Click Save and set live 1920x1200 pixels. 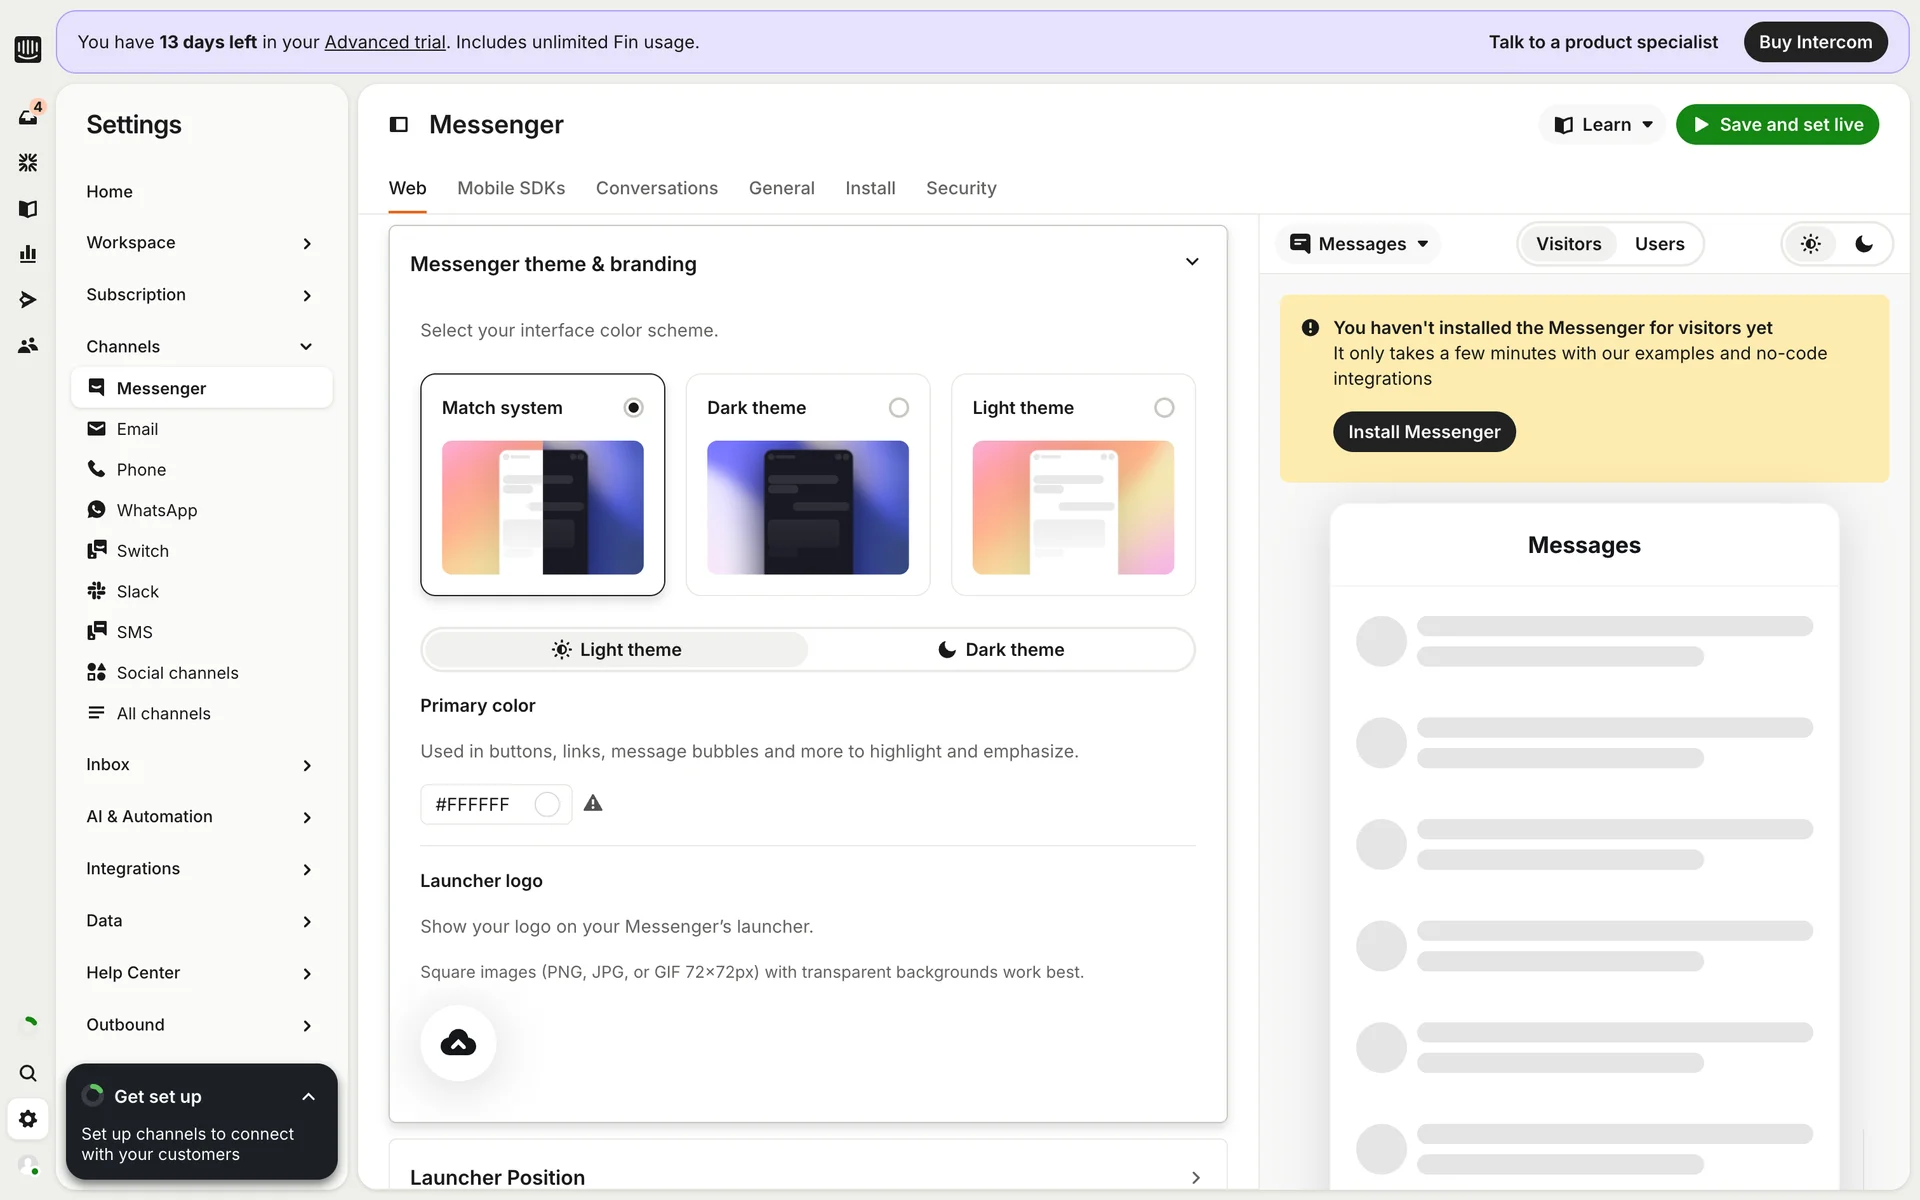click(1777, 125)
